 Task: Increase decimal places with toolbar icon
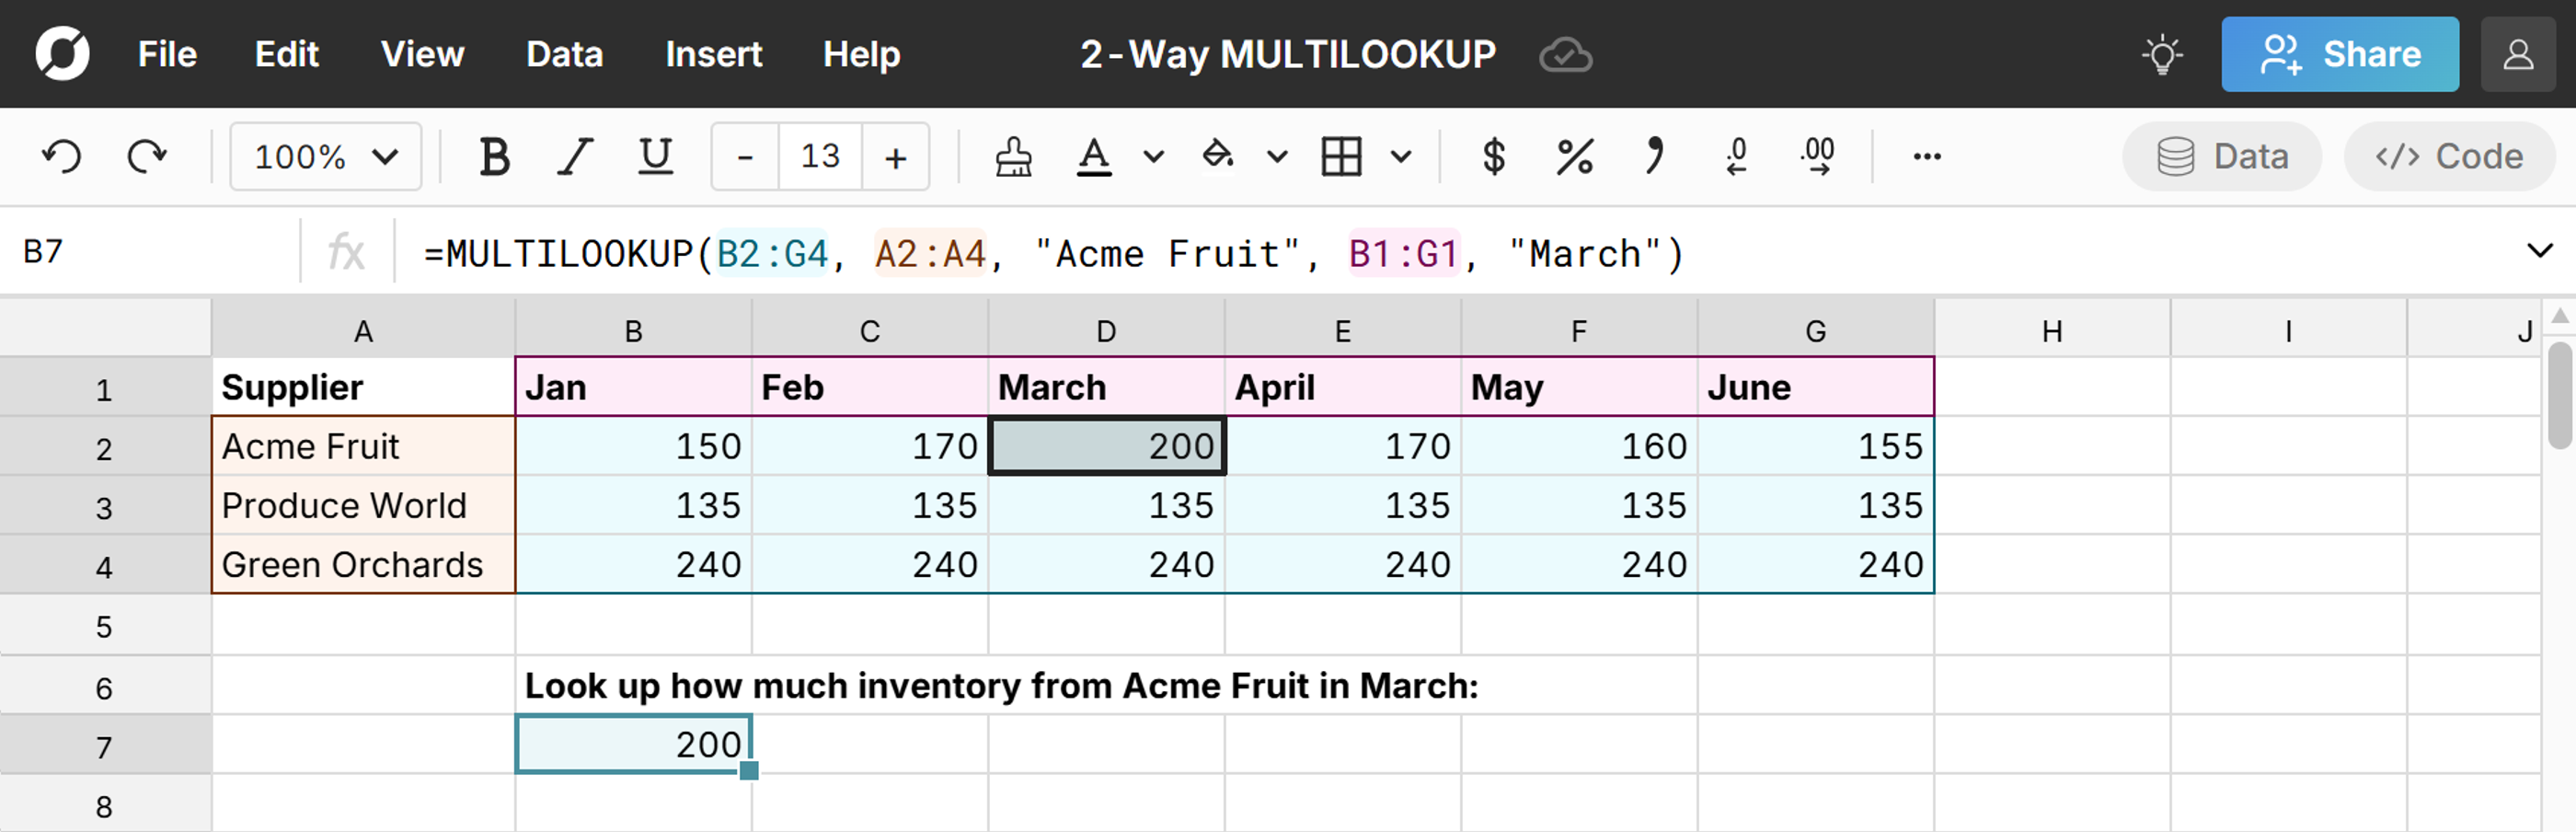coord(1815,156)
